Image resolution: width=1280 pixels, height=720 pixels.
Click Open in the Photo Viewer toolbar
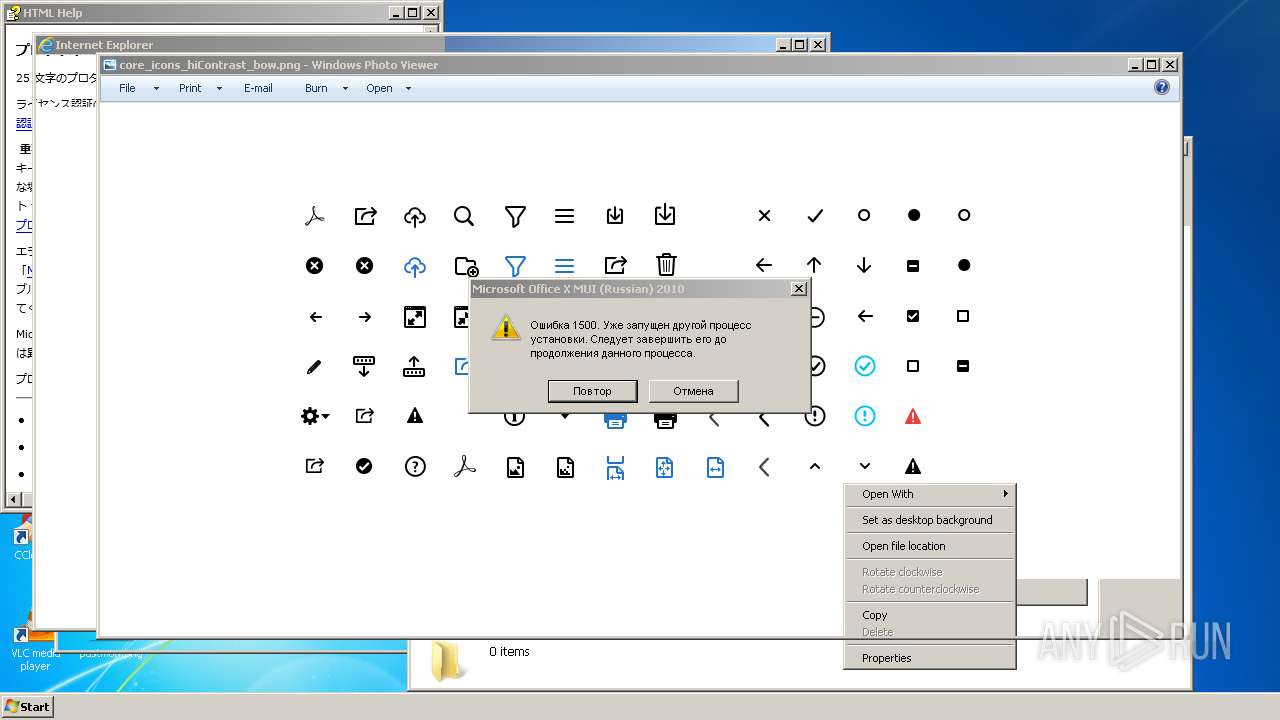(x=379, y=88)
